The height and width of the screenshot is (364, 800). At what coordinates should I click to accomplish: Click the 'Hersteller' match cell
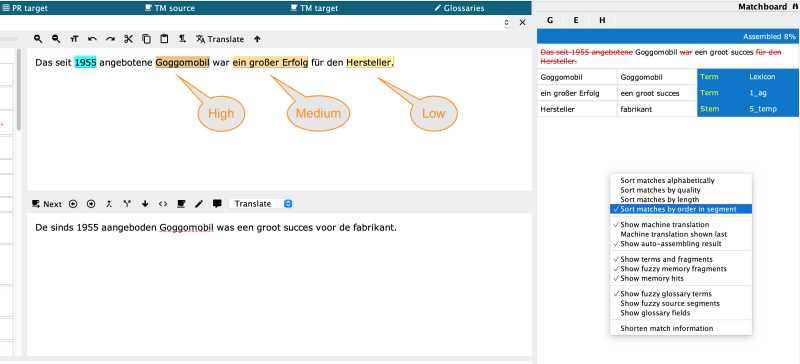577,109
